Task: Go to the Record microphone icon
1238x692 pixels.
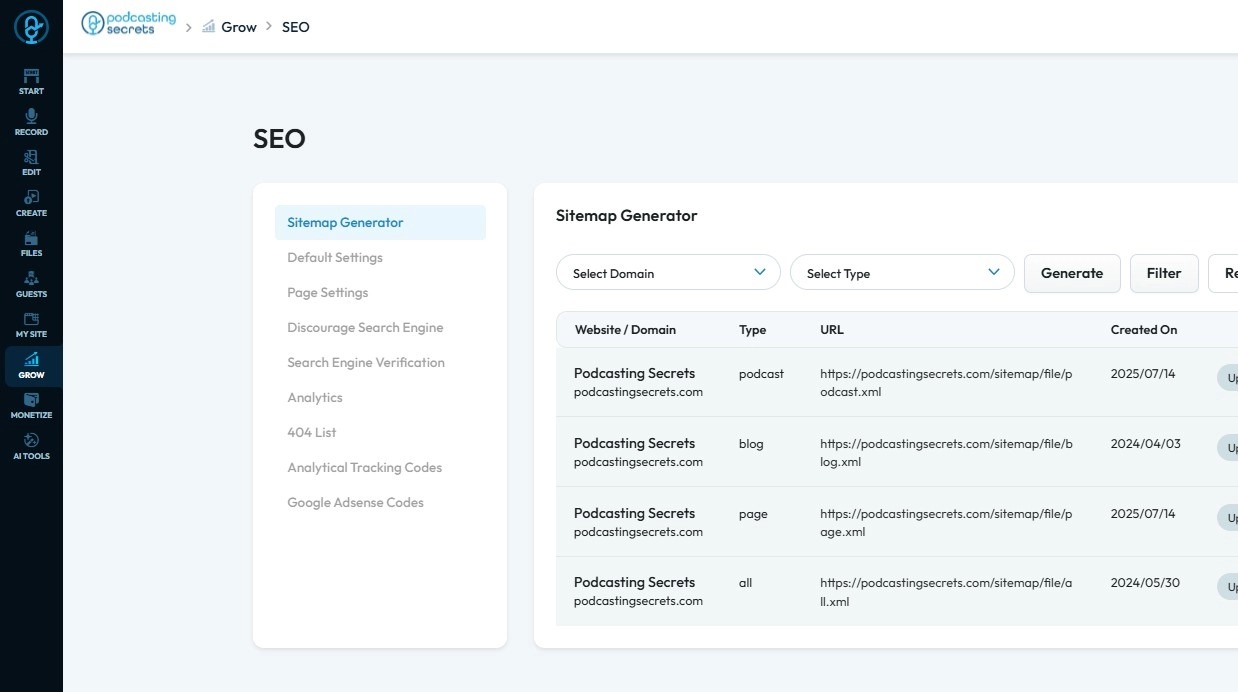Action: pos(31,122)
